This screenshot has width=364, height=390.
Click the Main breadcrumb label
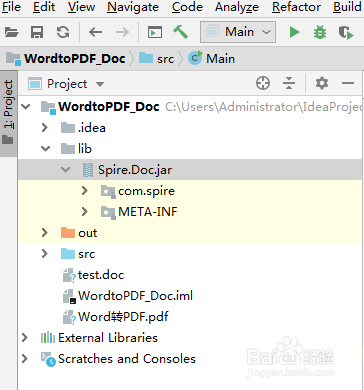pyautogui.click(x=220, y=59)
